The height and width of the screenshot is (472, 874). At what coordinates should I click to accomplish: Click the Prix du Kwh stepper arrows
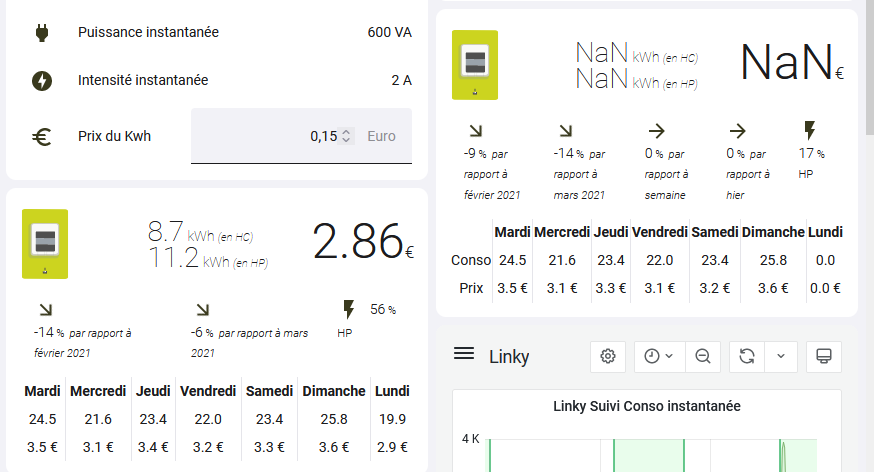[346, 137]
